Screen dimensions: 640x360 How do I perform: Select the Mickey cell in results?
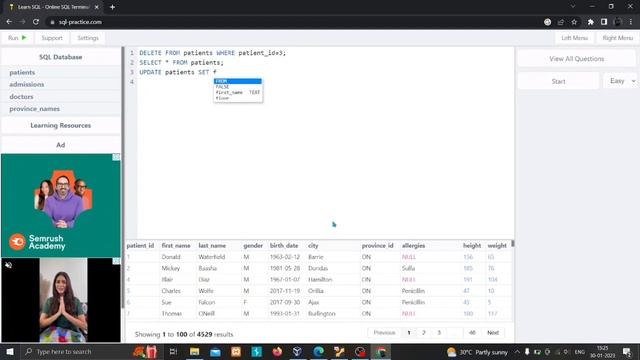pos(171,269)
